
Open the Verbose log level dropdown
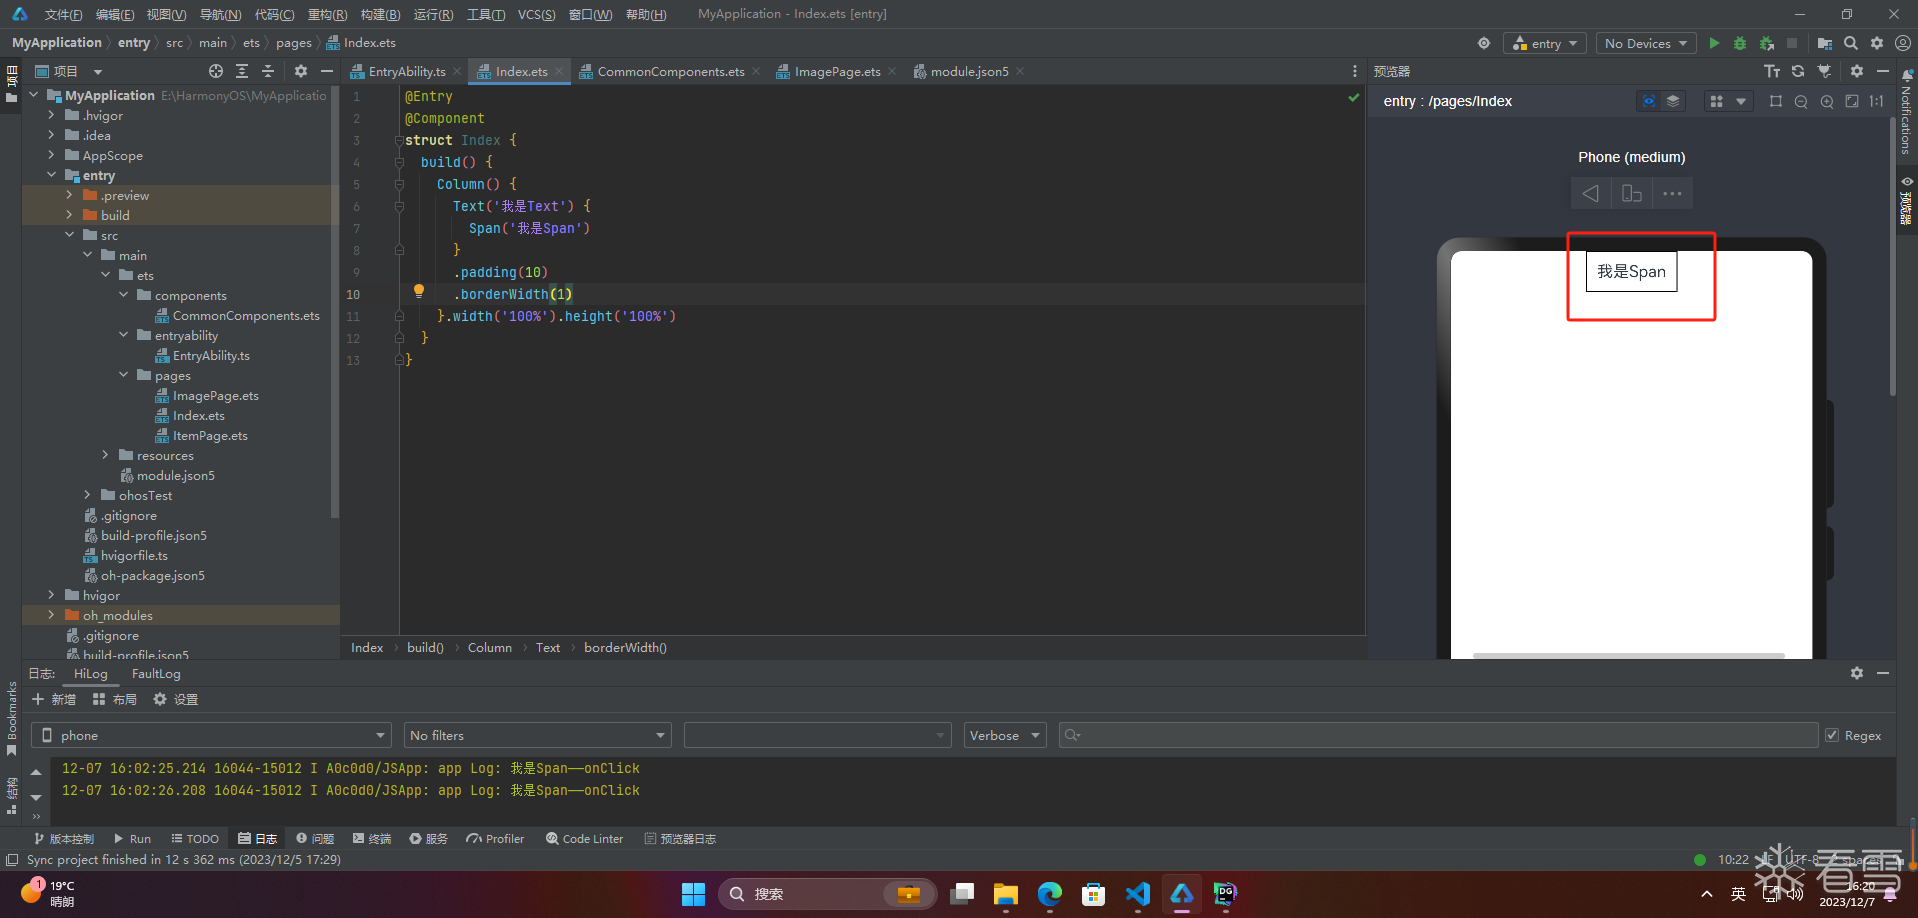1004,735
